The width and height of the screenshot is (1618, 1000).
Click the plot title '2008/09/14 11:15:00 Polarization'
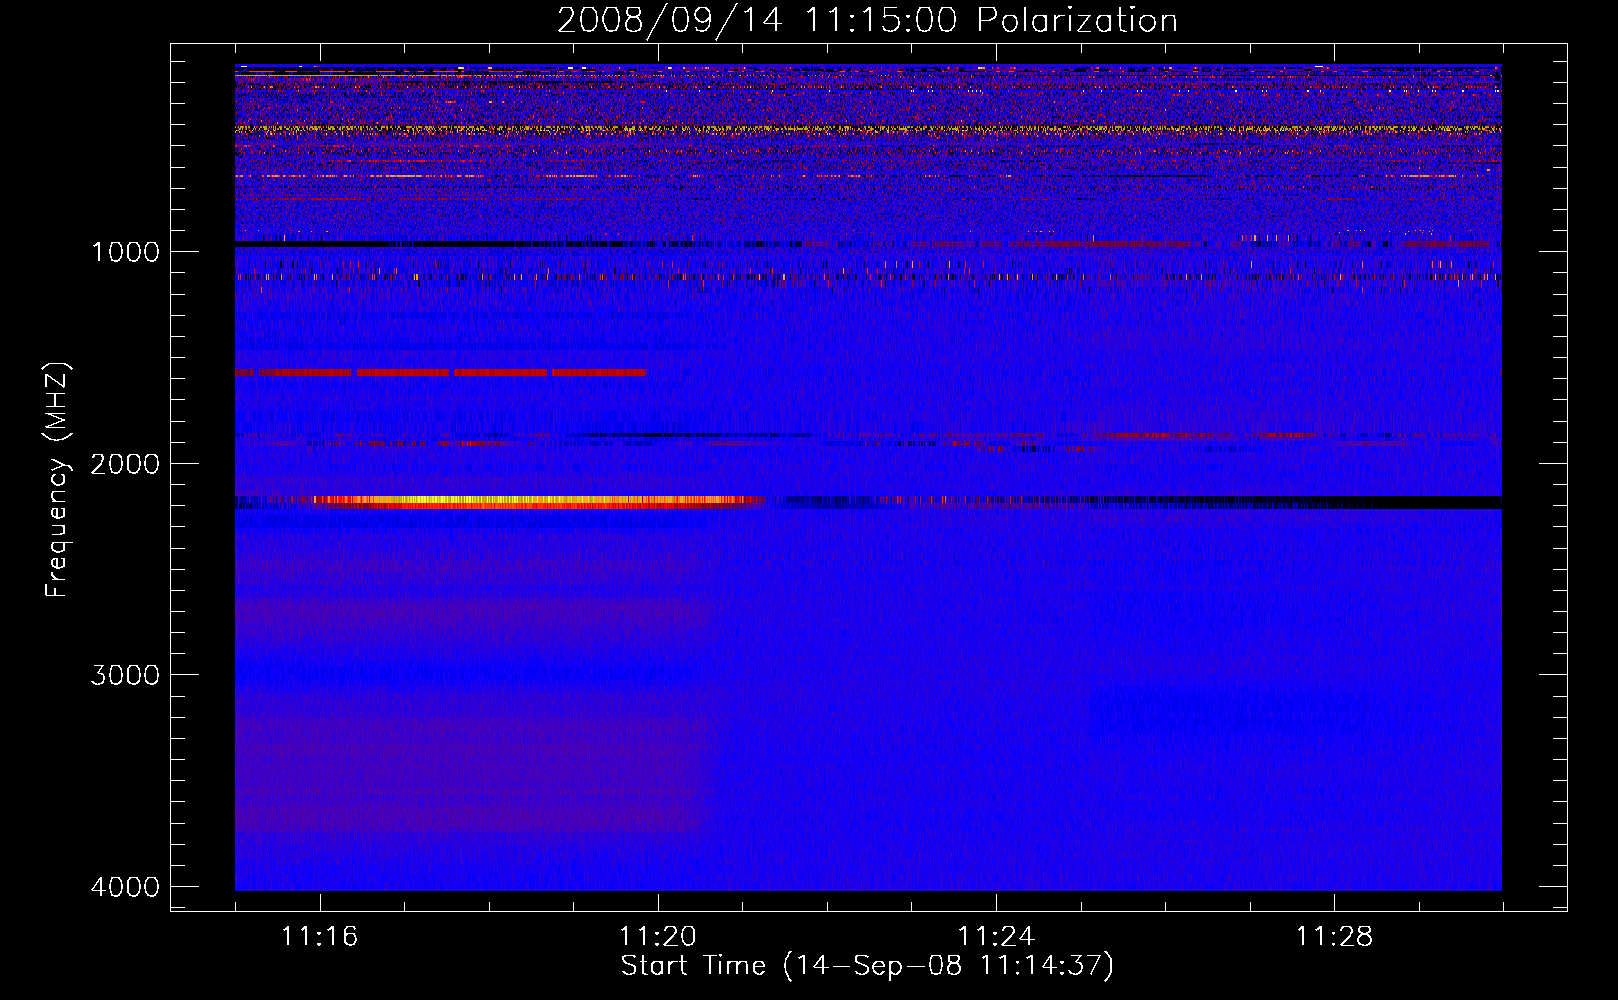click(867, 20)
